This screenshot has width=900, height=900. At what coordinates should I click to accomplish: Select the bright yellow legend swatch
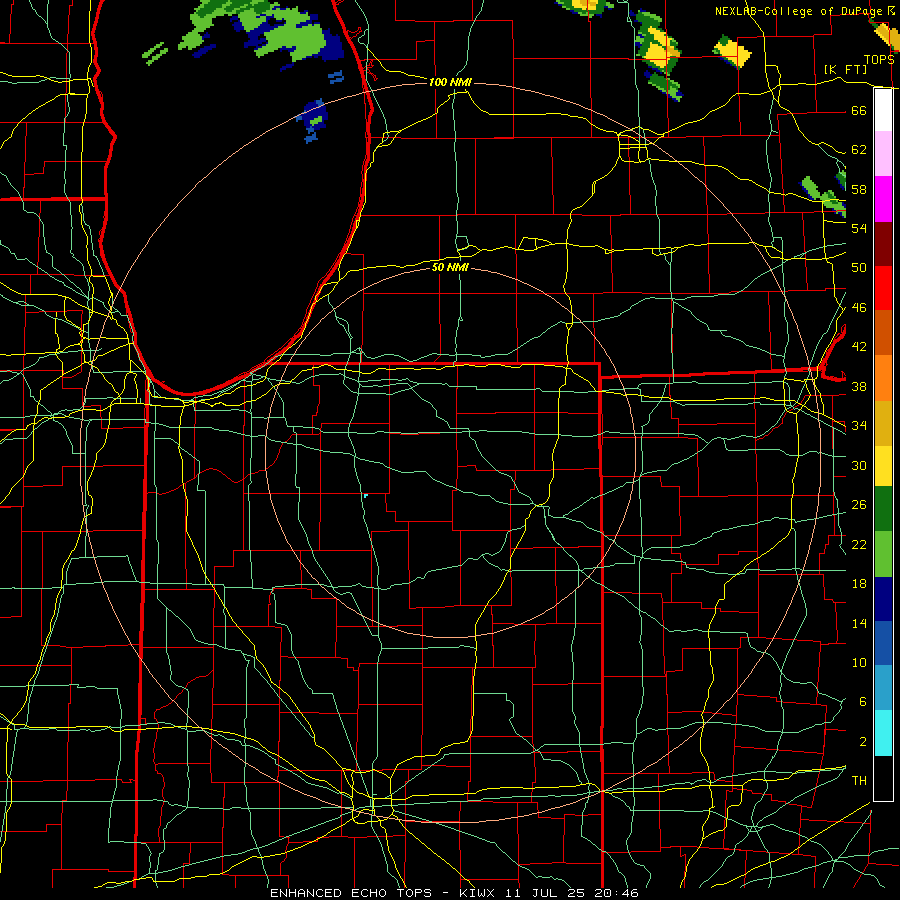coord(883,466)
